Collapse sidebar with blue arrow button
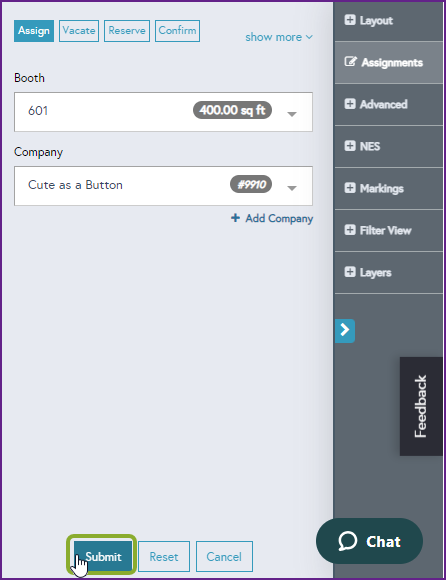 point(345,331)
